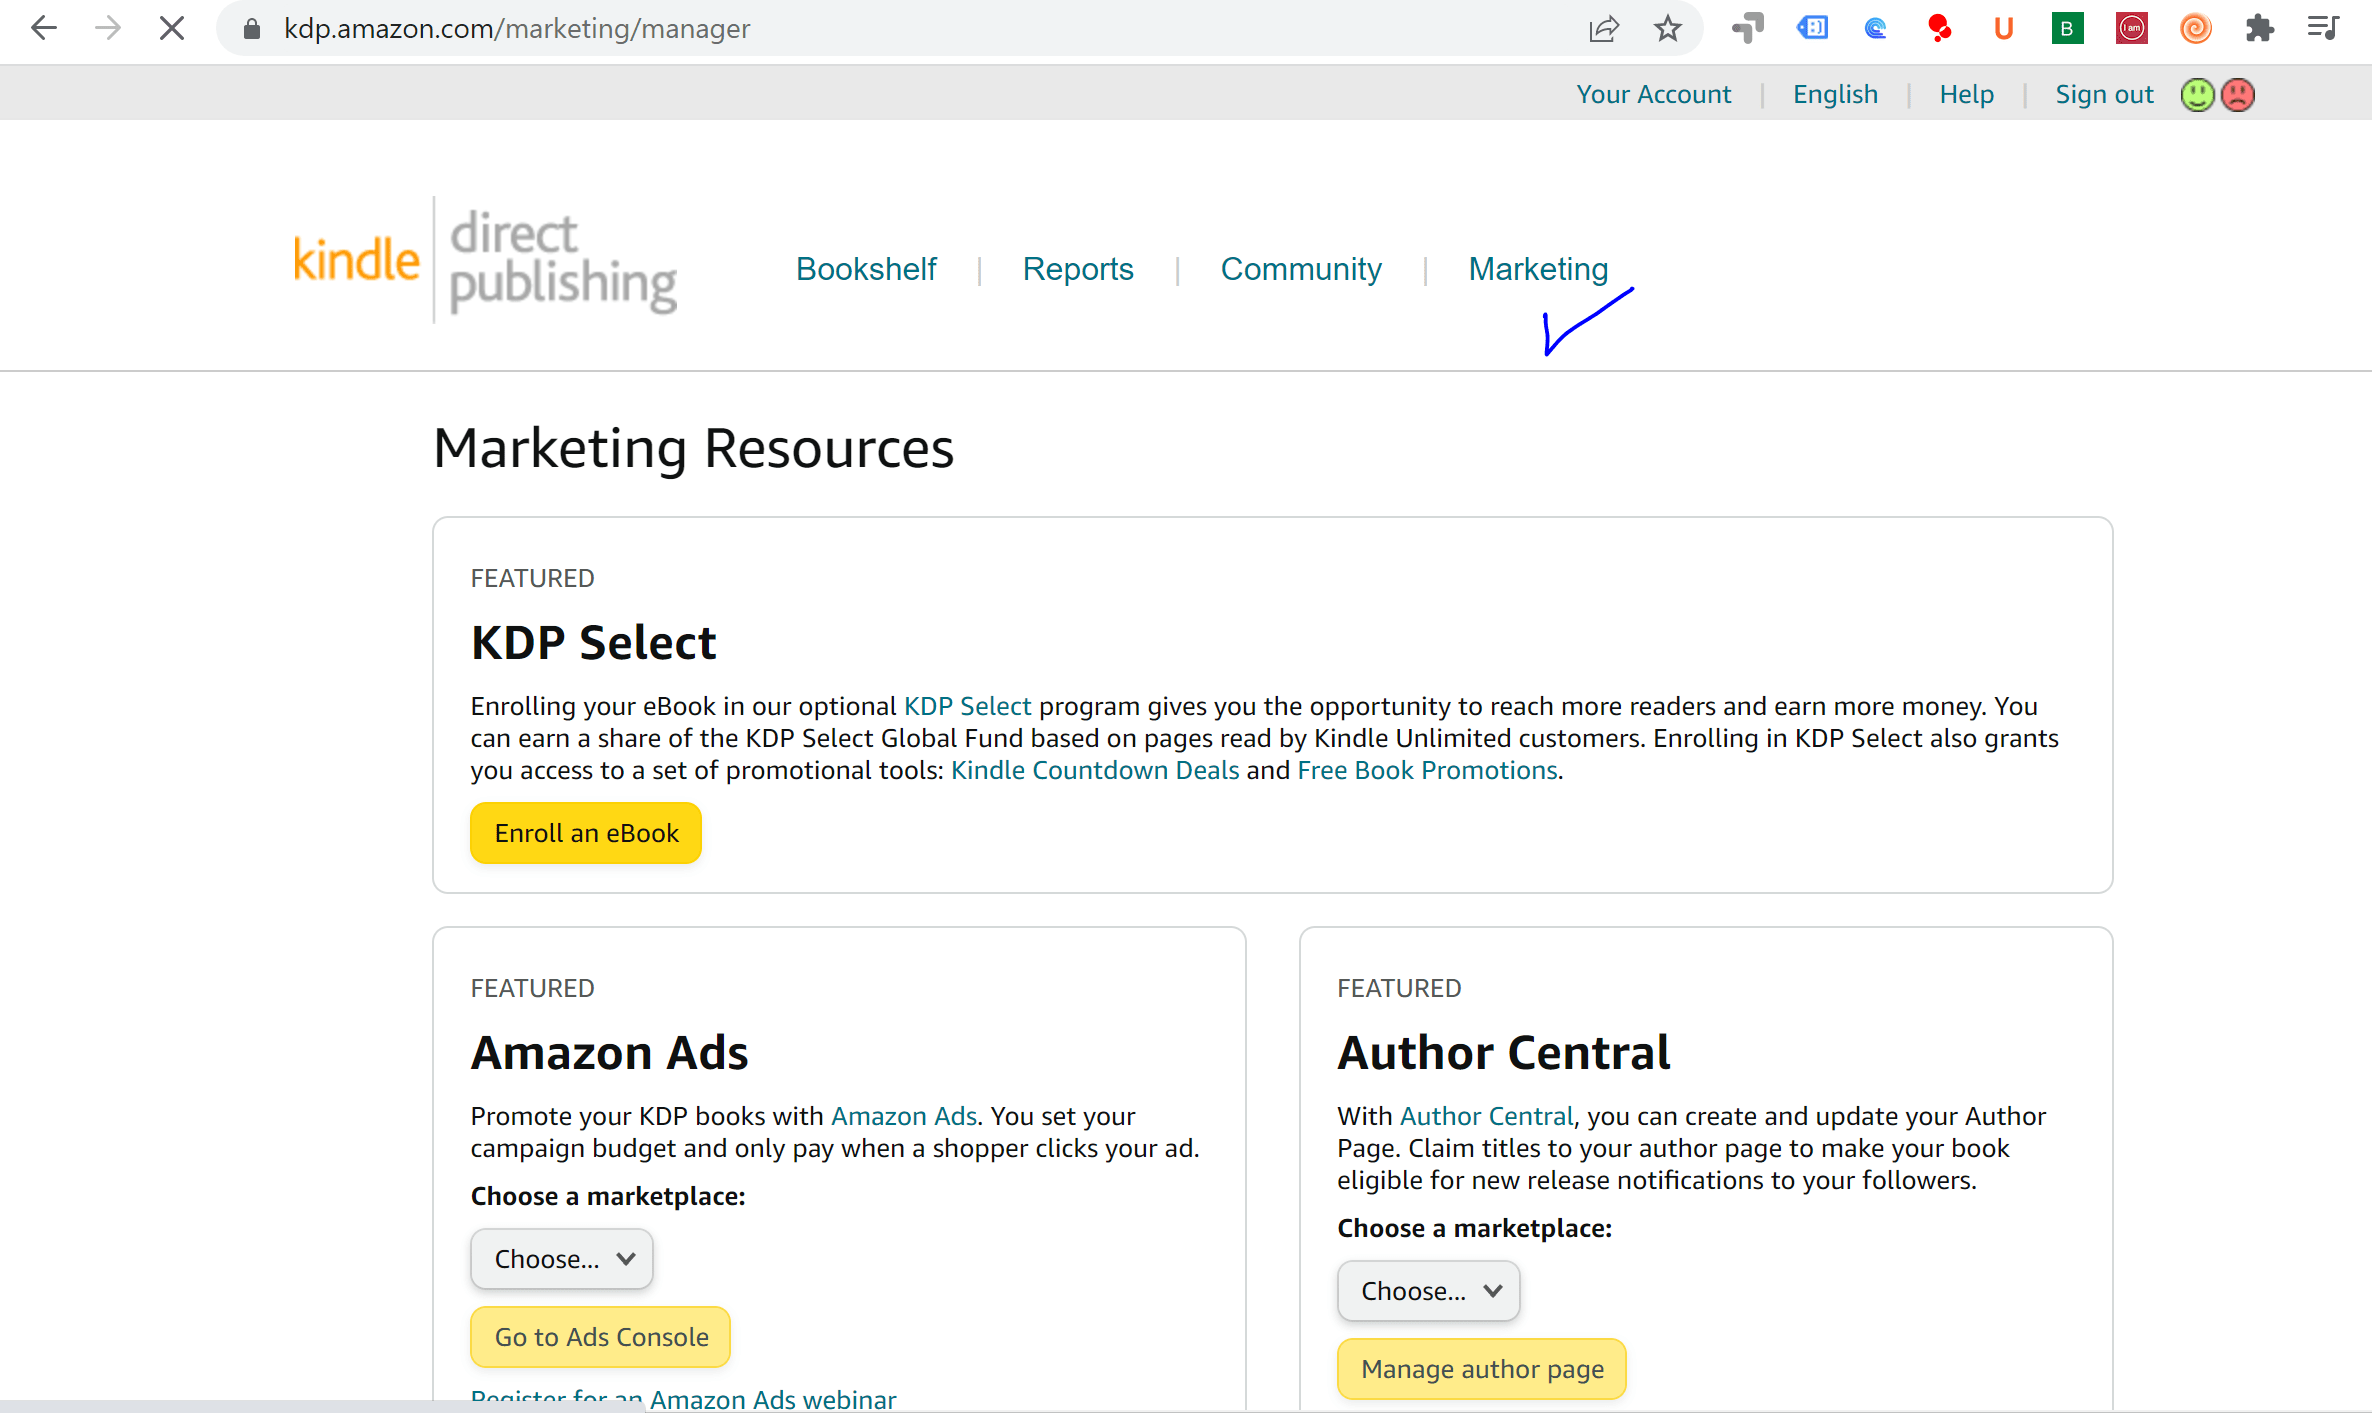Image resolution: width=2372 pixels, height=1413 pixels.
Task: Open the Amazon Ads inline link
Action: [x=904, y=1116]
